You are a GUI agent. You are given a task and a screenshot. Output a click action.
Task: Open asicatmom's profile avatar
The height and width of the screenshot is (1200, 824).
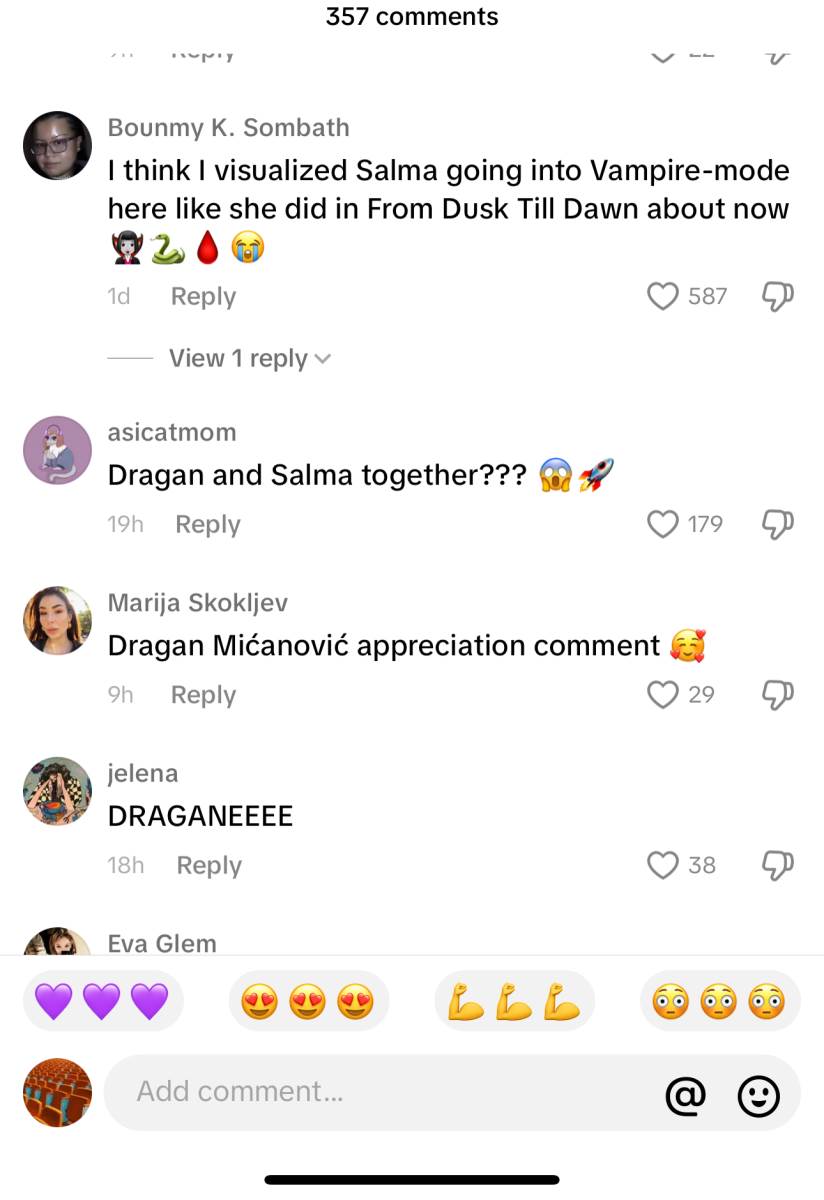point(57,450)
